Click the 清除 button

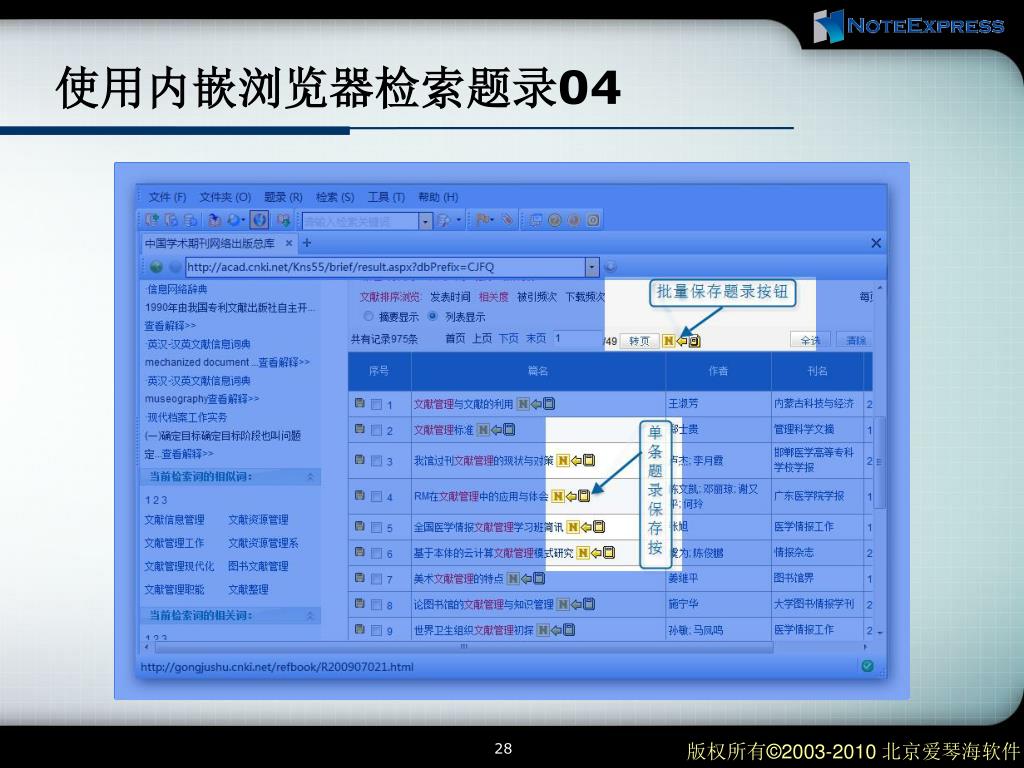855,340
